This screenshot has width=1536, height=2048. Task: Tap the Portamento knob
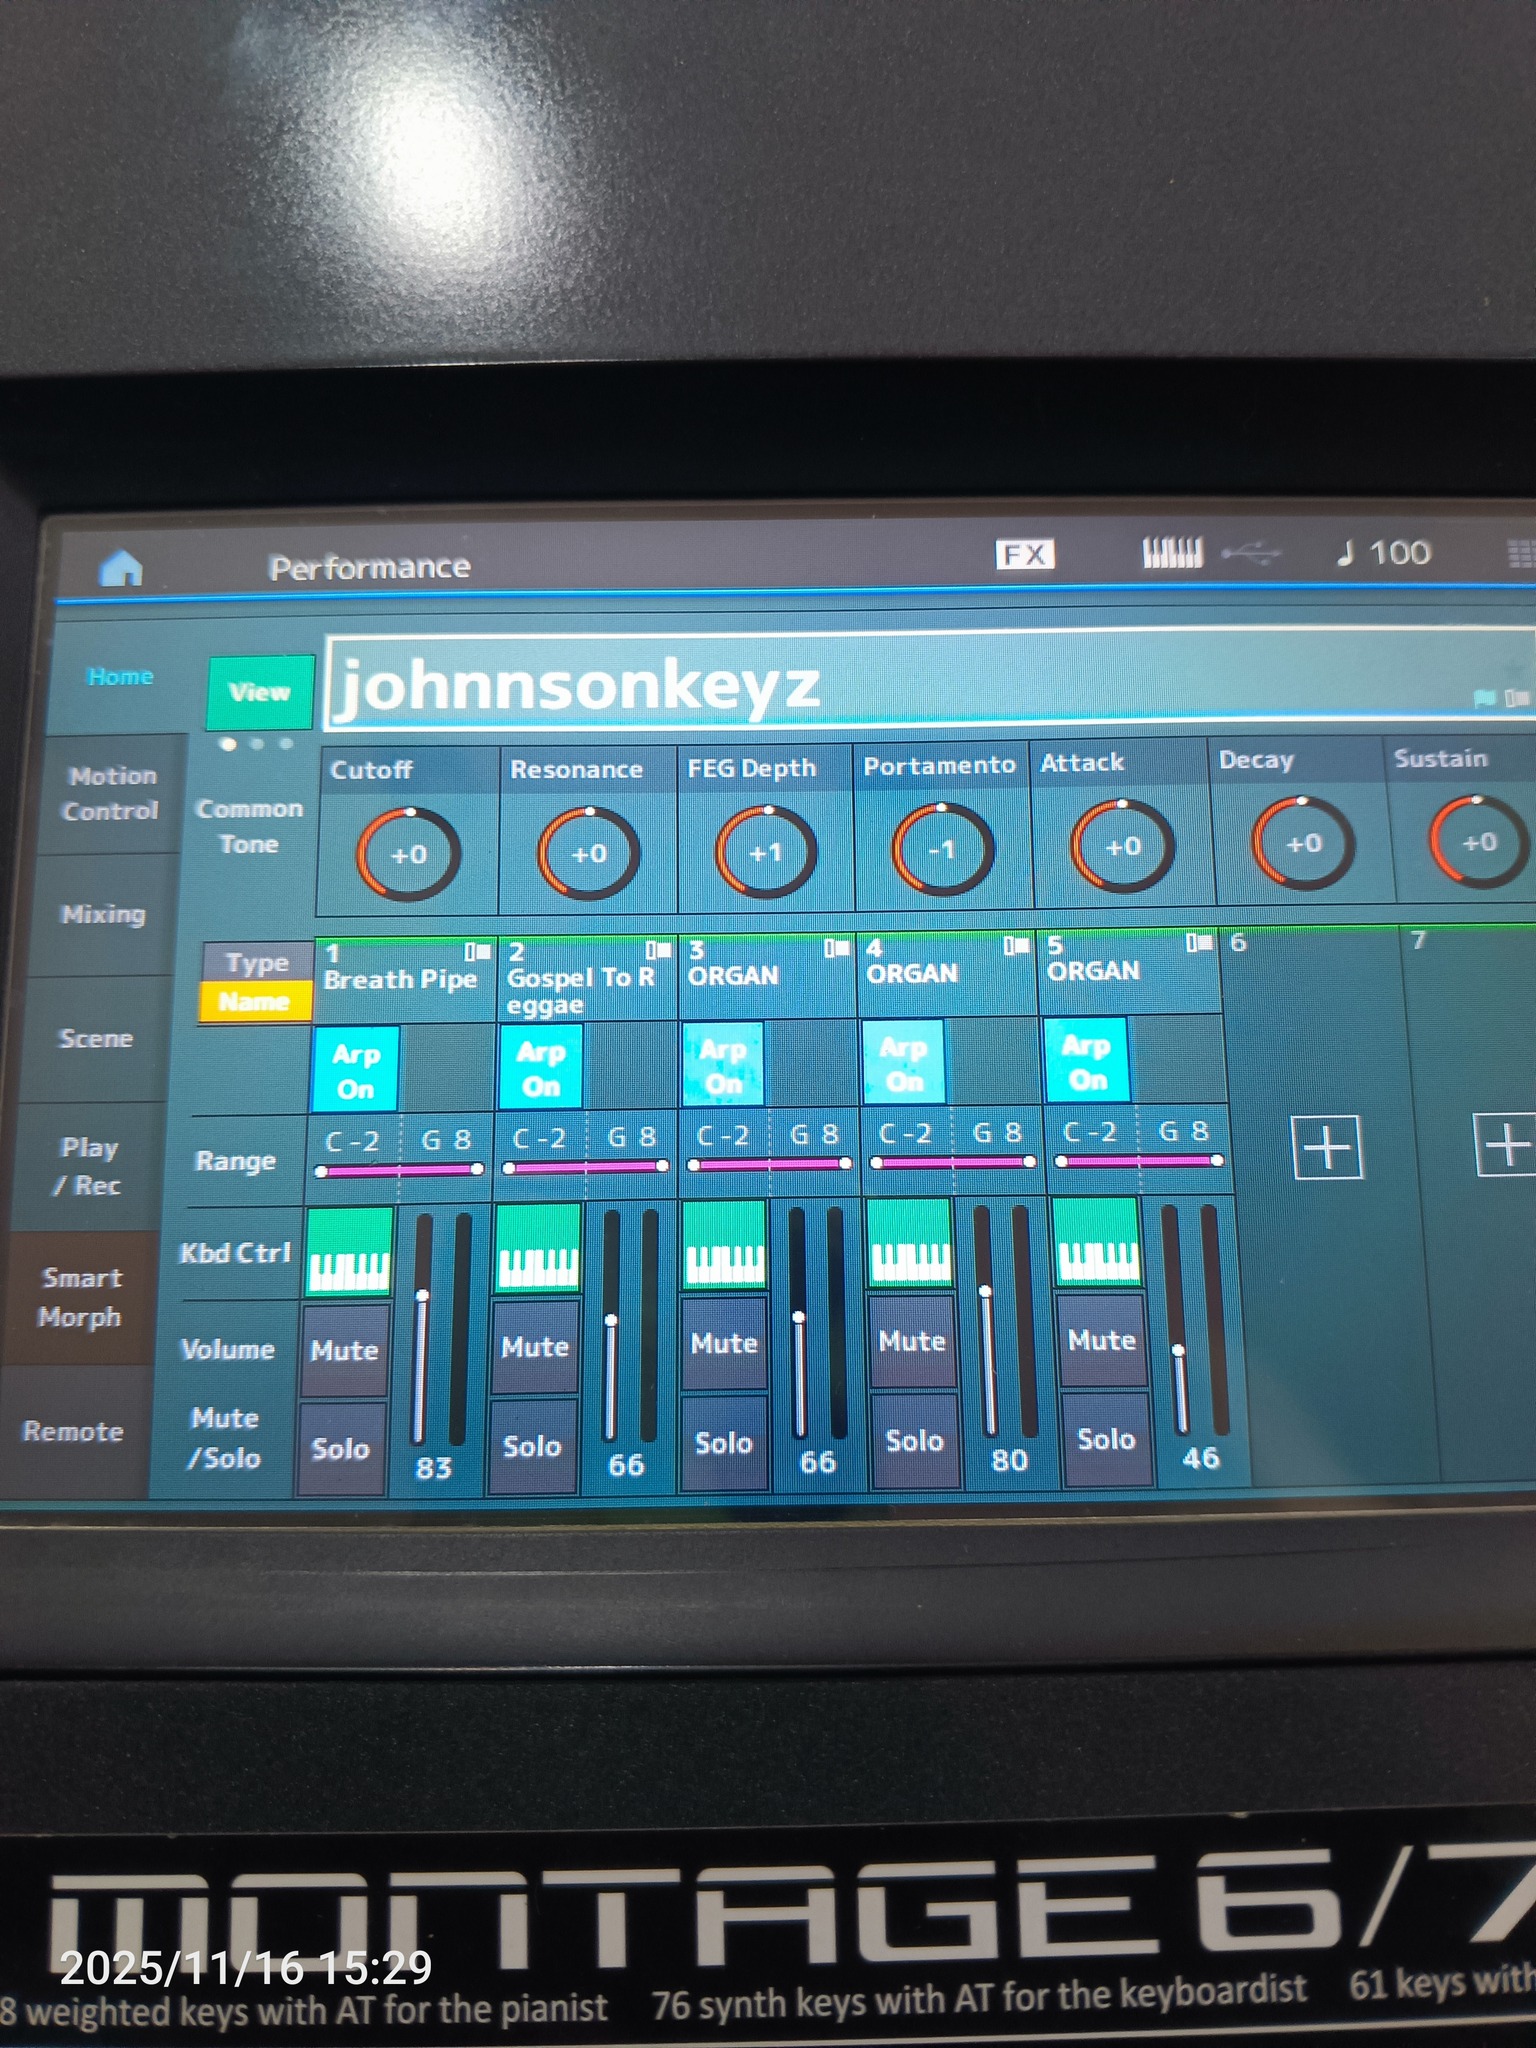coord(942,849)
